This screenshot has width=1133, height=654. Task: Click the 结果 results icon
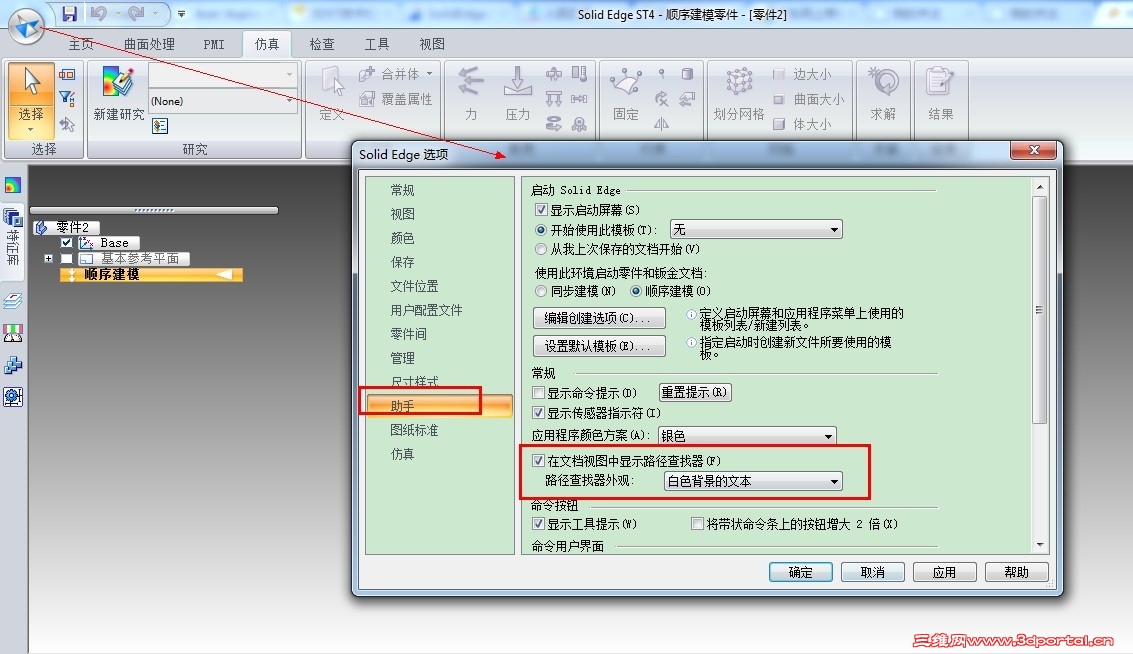pos(939,82)
